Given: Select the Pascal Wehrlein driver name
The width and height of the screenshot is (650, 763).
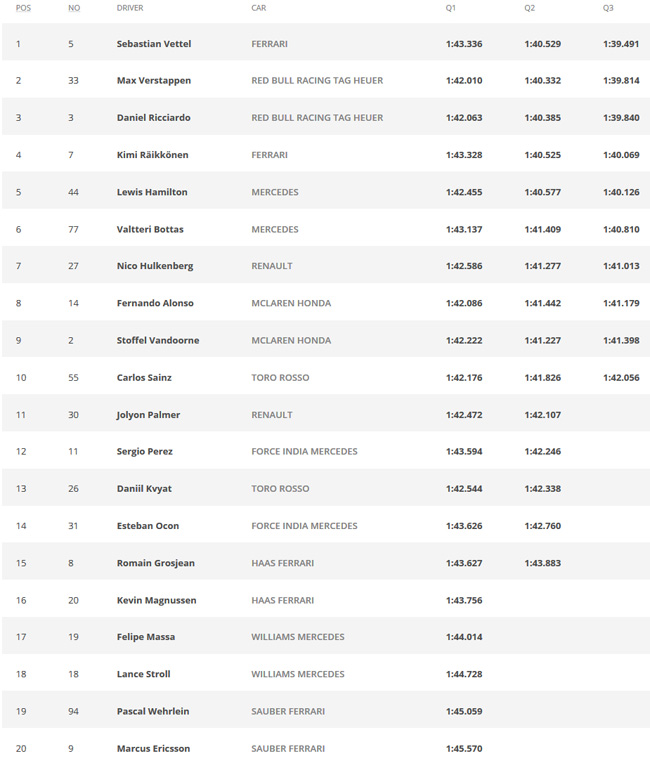Looking at the screenshot, I should [153, 711].
